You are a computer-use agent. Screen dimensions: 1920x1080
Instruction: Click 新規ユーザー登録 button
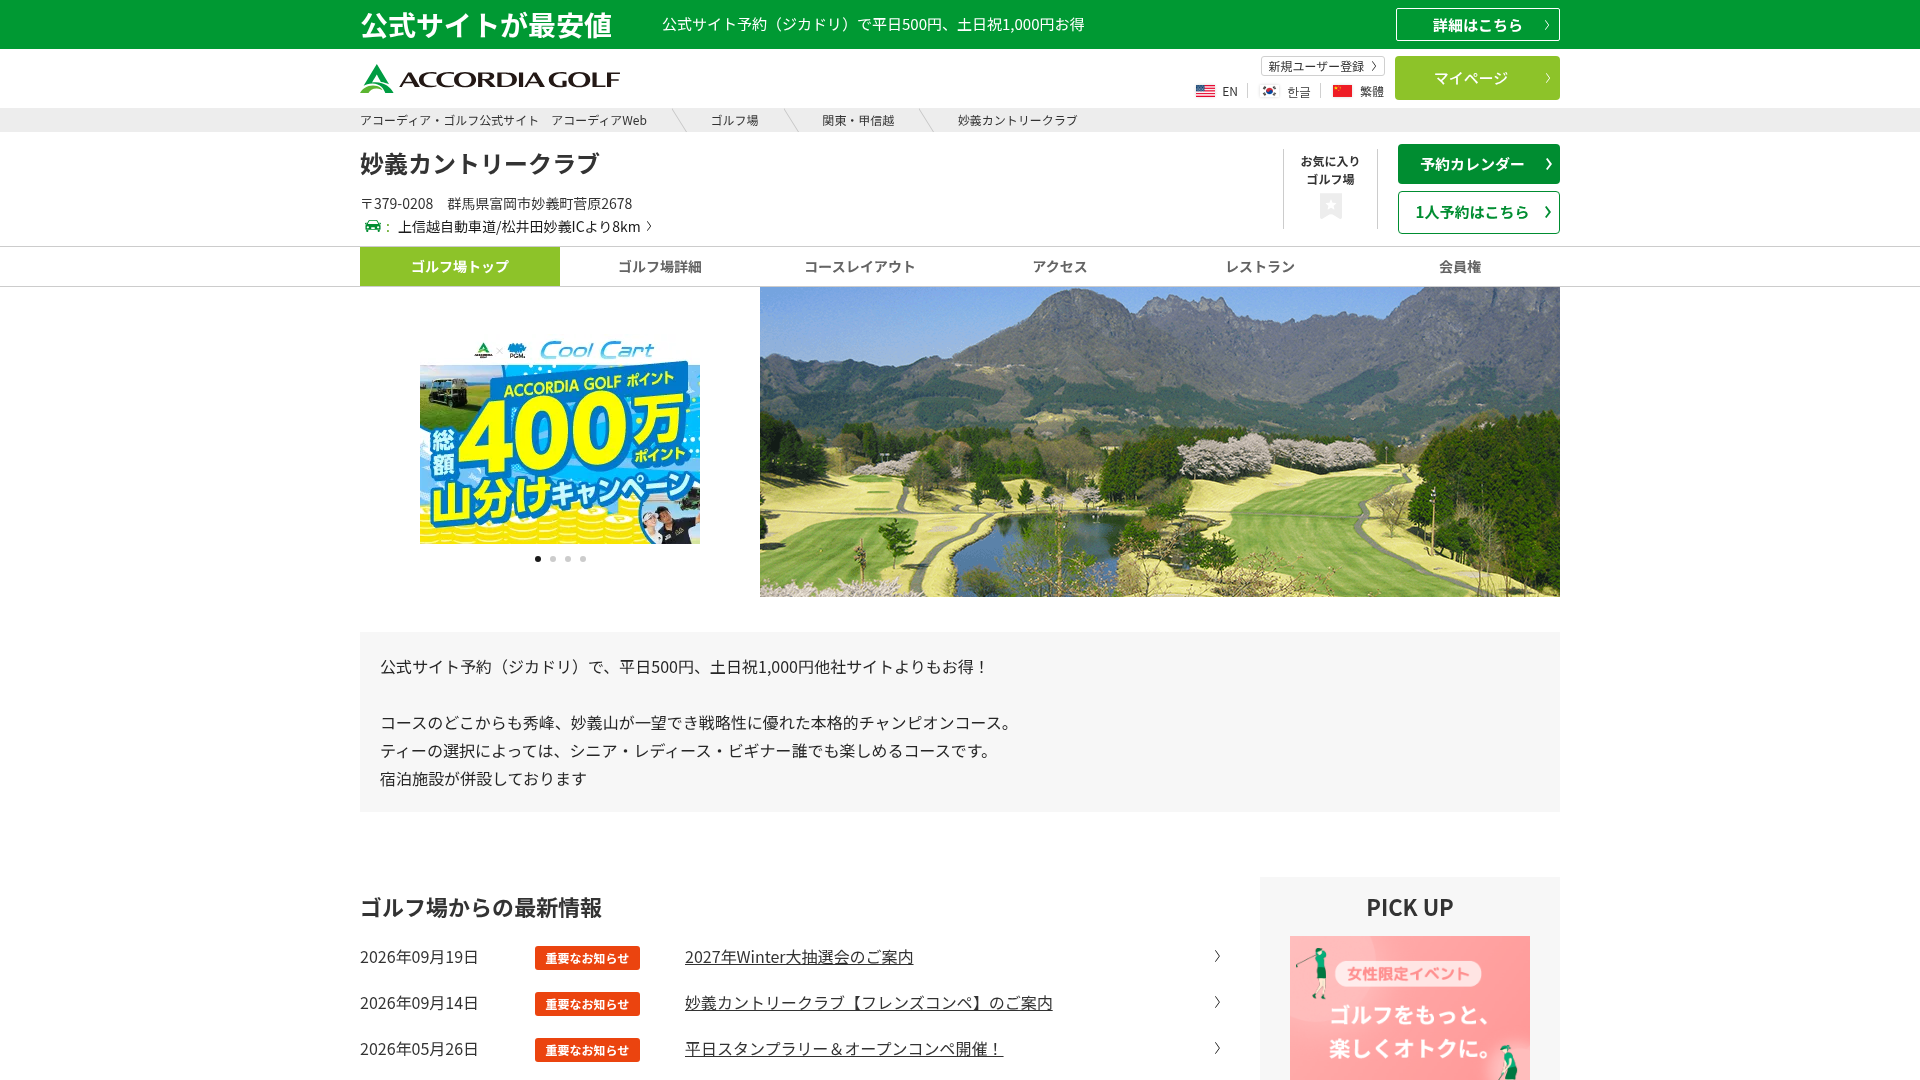[x=1323, y=66]
